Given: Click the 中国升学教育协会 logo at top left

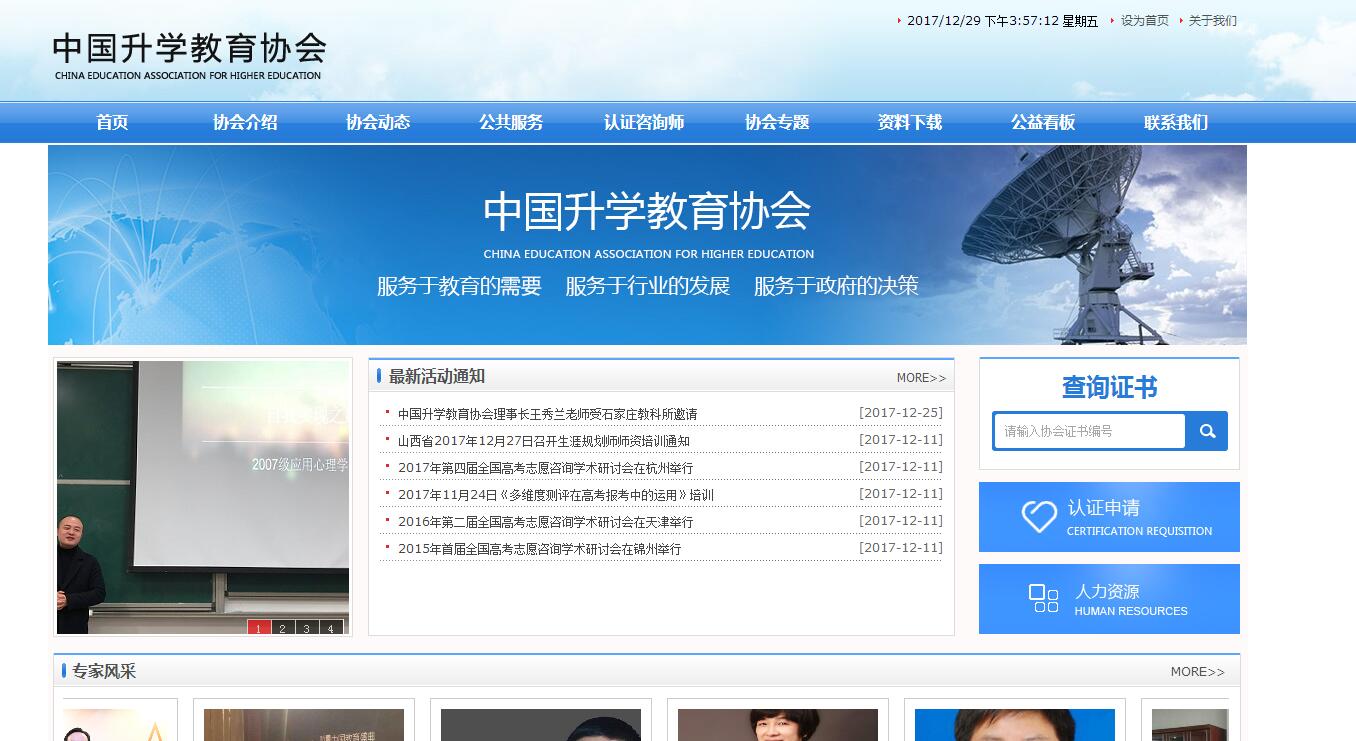Looking at the screenshot, I should 189,56.
